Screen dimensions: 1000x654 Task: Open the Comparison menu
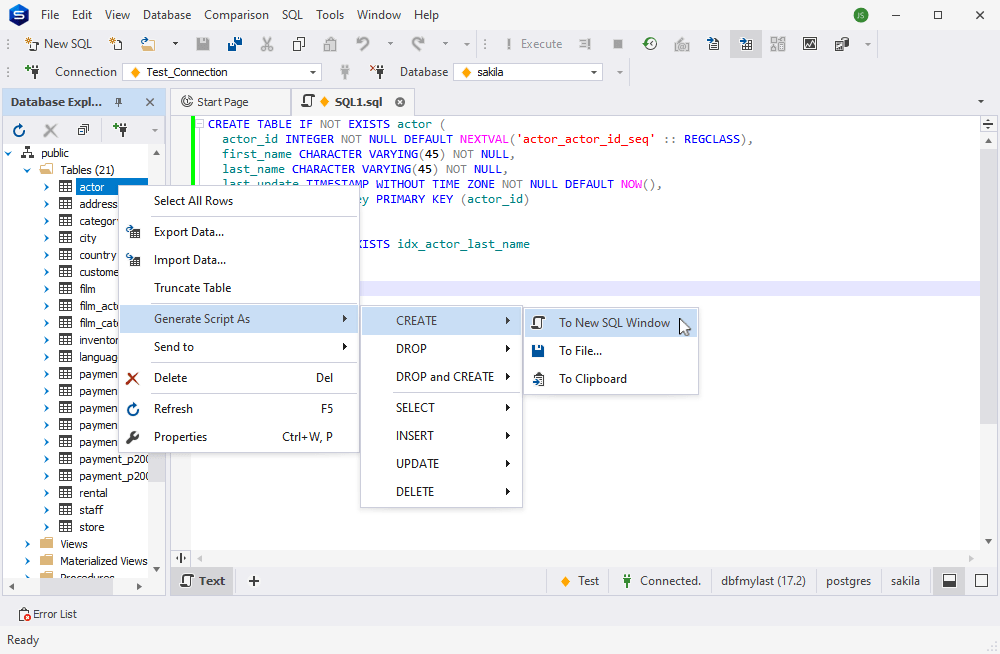(x=236, y=14)
